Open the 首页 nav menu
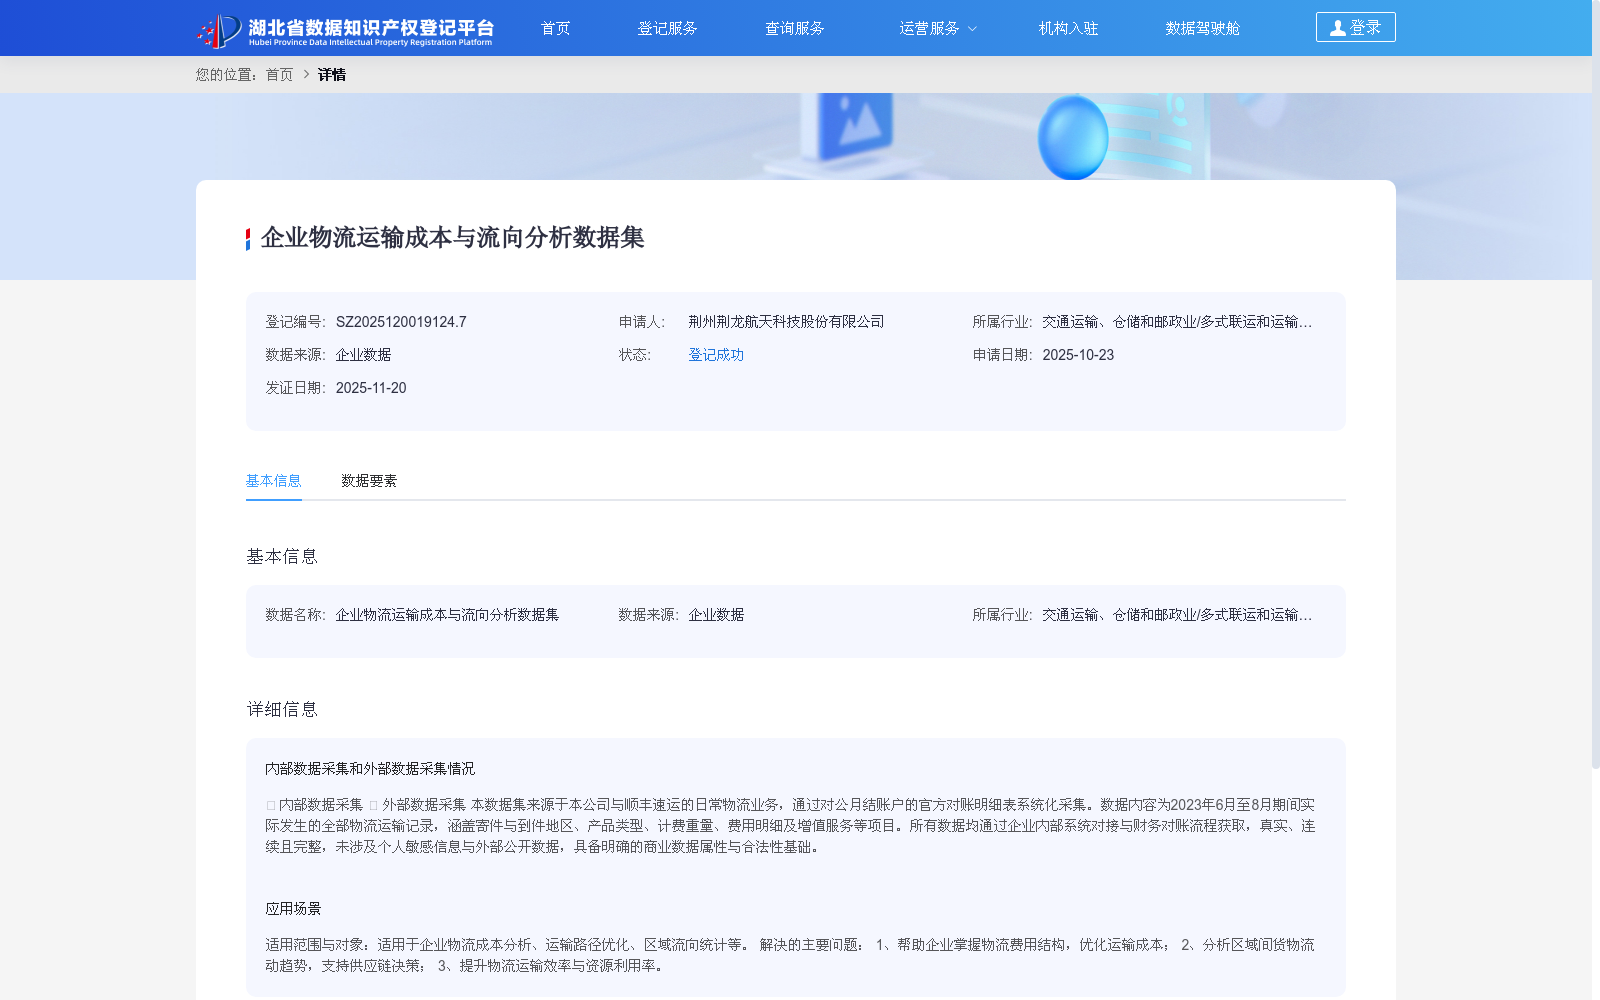Viewport: 1600px width, 1000px height. click(x=555, y=28)
